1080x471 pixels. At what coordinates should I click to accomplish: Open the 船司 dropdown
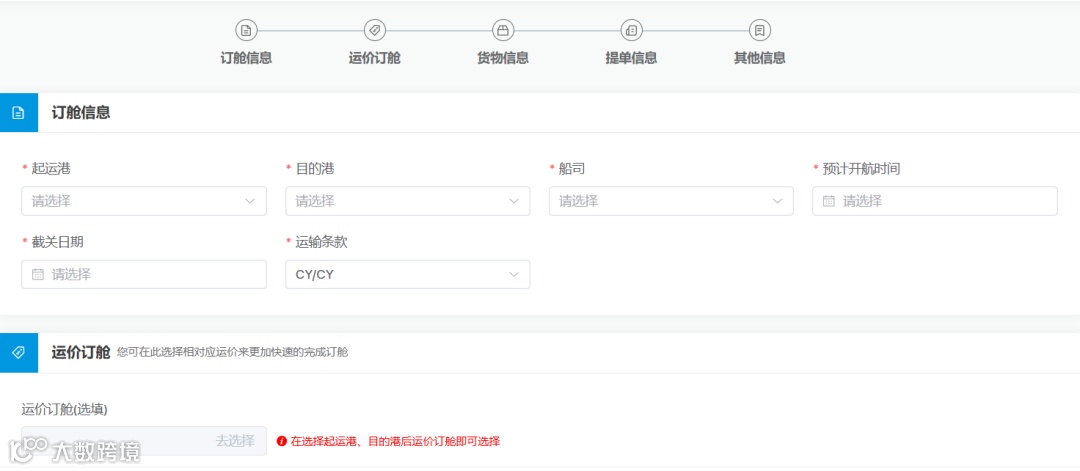(x=671, y=201)
